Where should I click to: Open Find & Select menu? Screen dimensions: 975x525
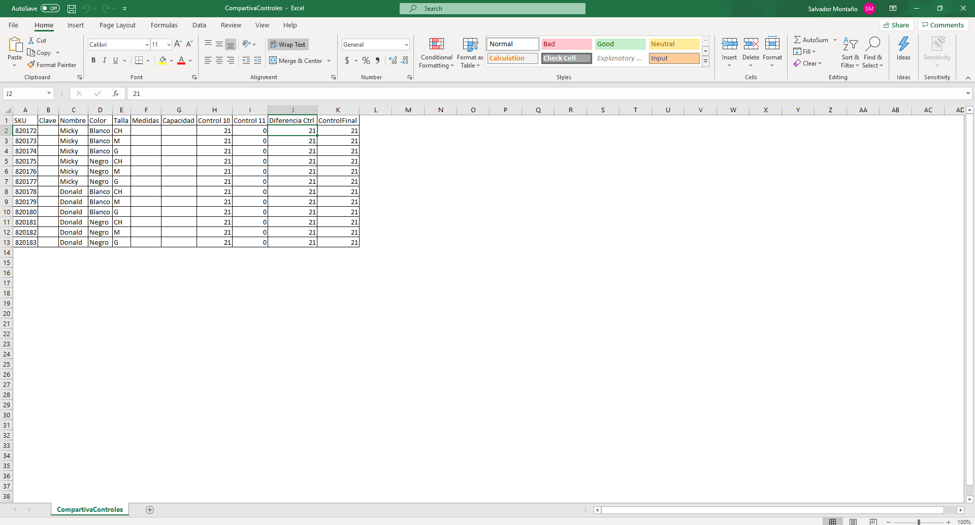point(872,52)
